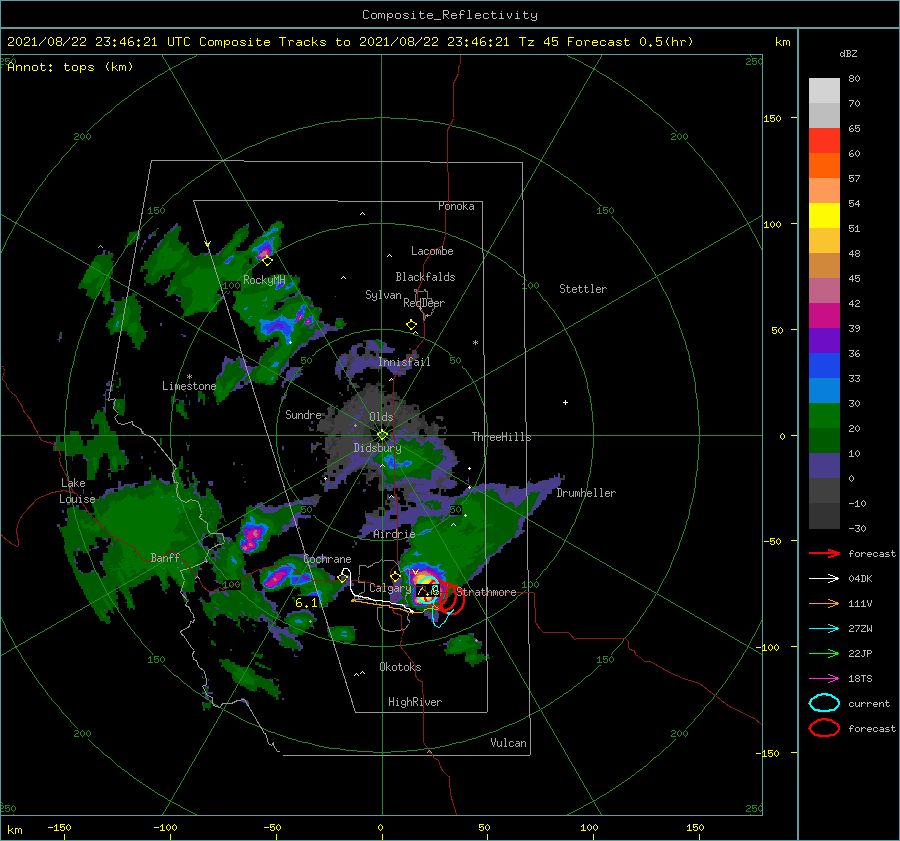900x841 pixels.
Task: Click the Composite_Reflectivity title
Action: click(450, 15)
